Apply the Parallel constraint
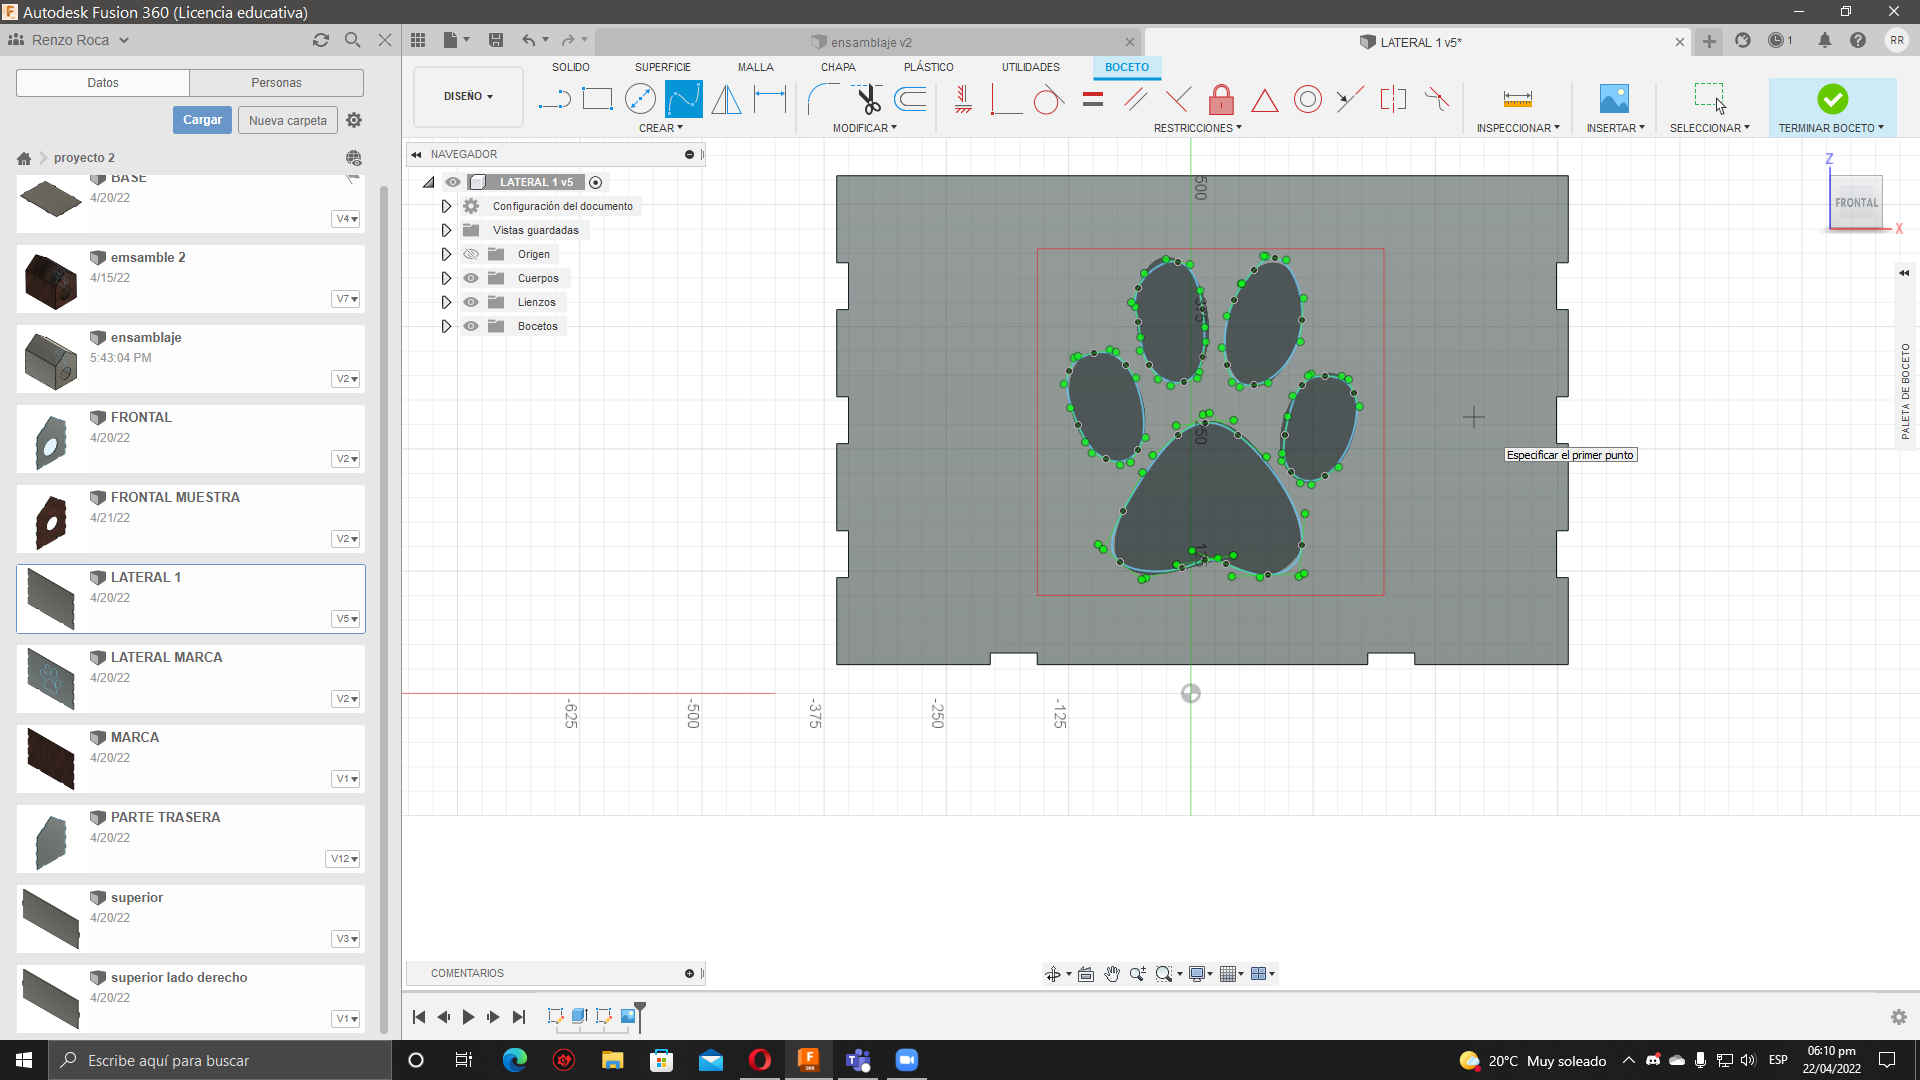The image size is (1920, 1080). tap(1135, 99)
